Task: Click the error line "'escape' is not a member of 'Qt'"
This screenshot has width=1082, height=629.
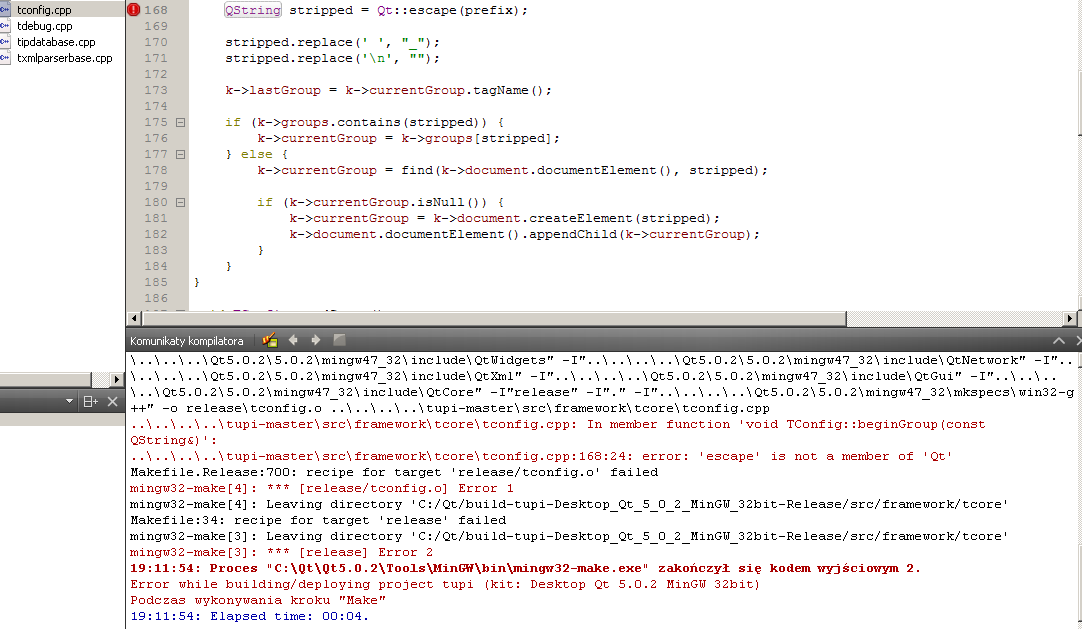Action: coord(541,456)
